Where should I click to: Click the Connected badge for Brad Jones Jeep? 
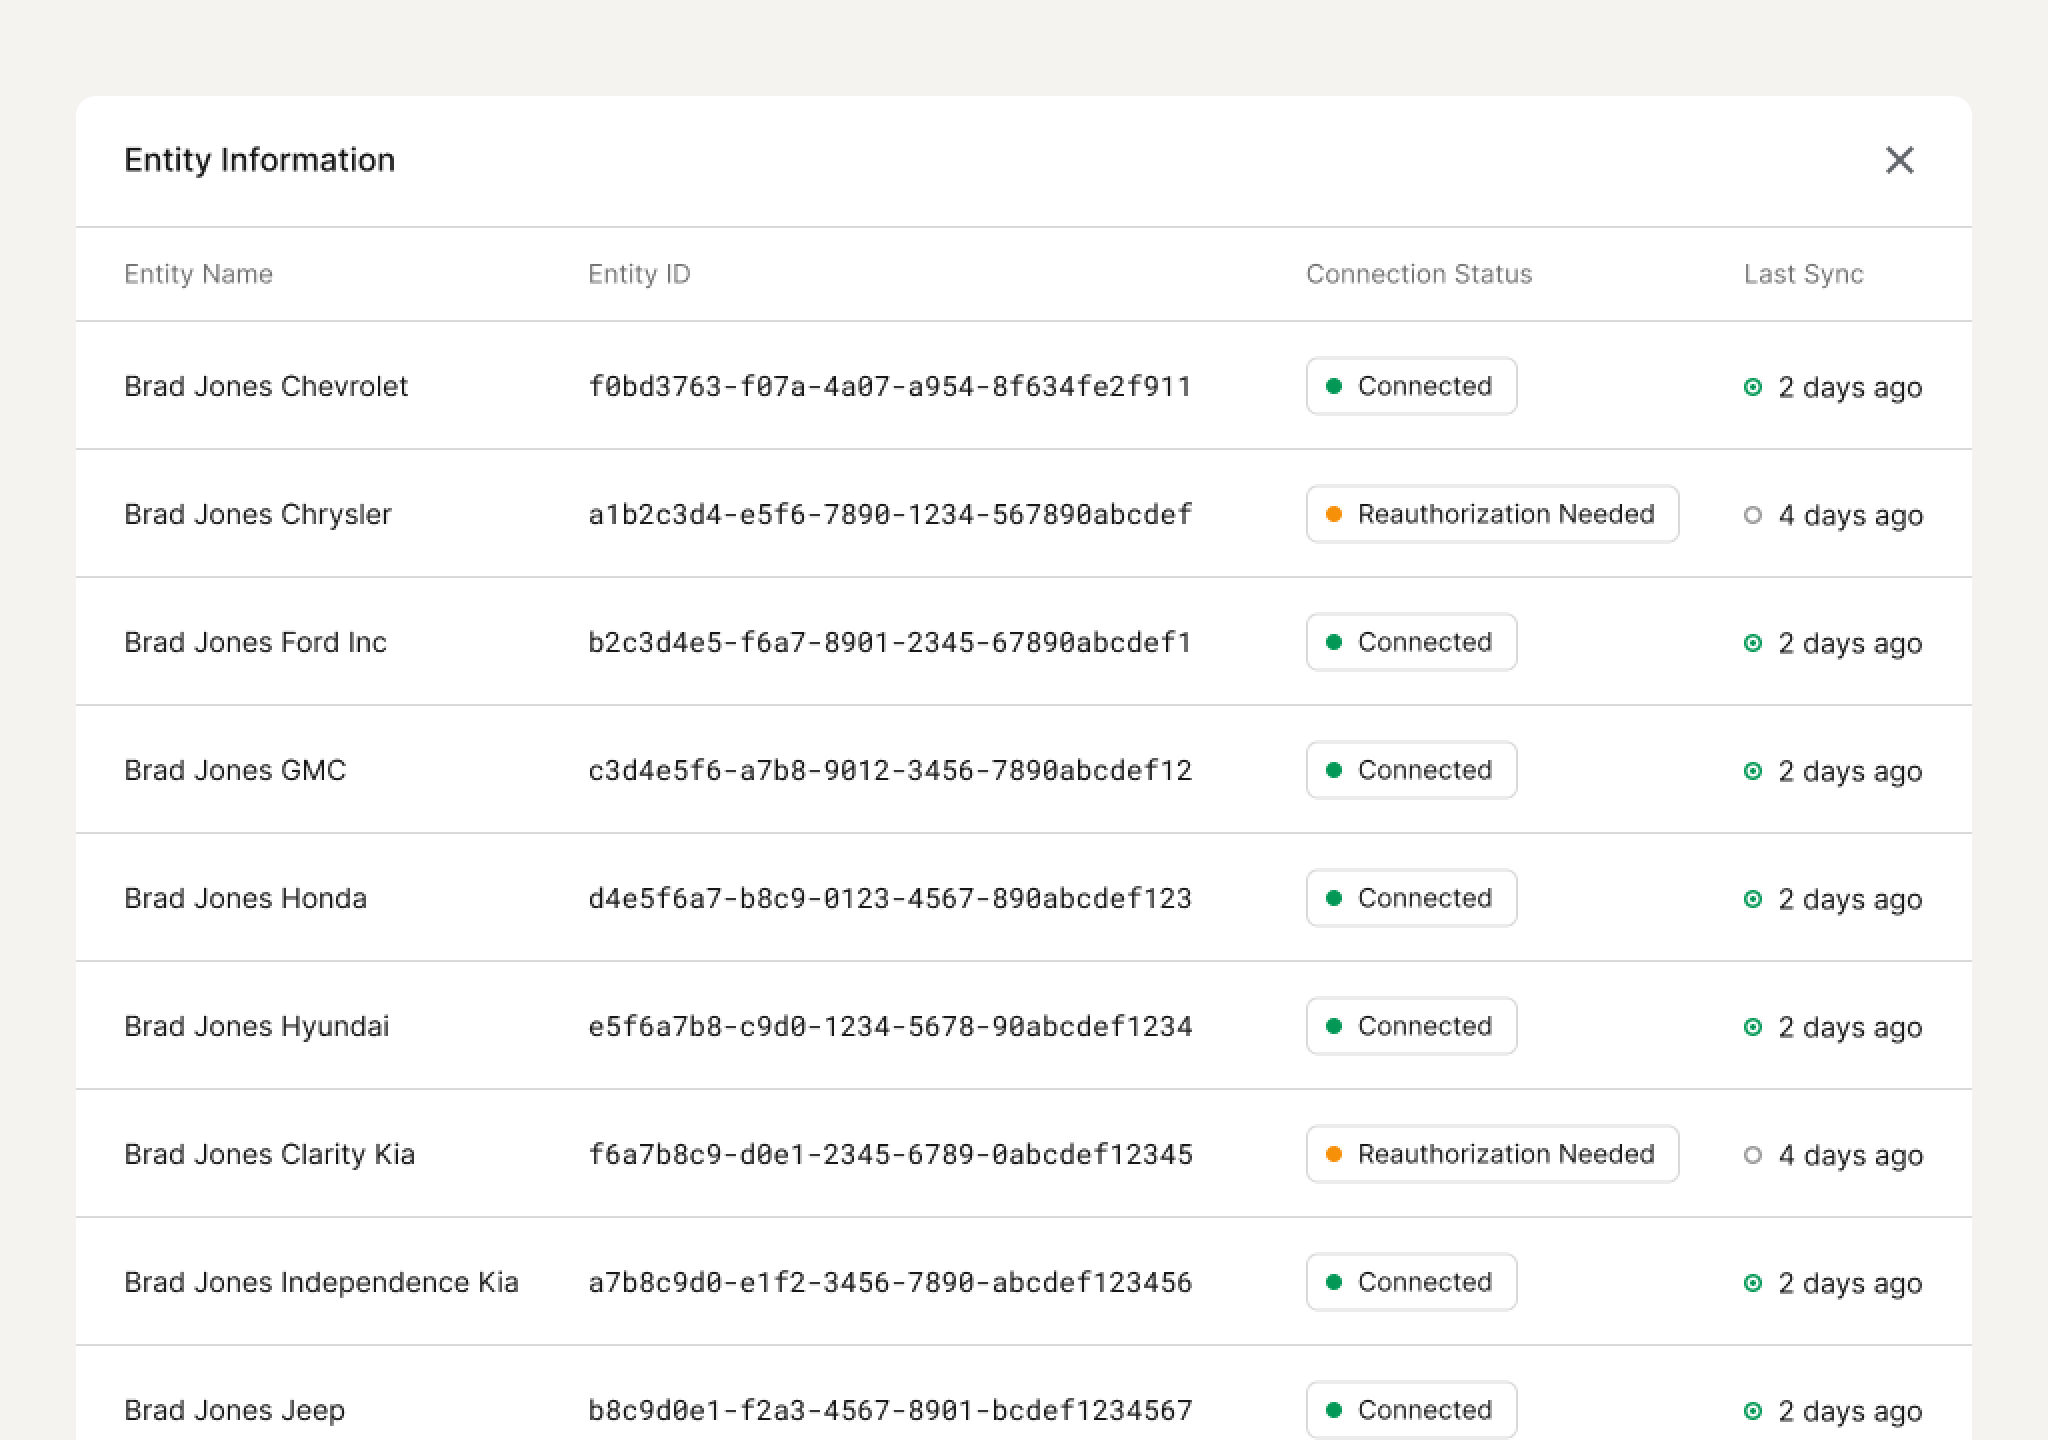coord(1411,1410)
